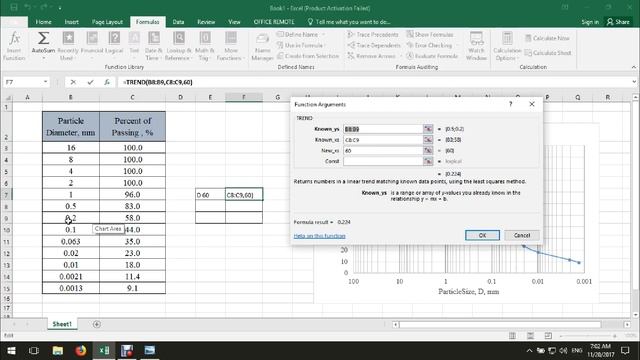This screenshot has width=640, height=360.
Task: Switch to the View ribbon tab
Action: pos(234,22)
